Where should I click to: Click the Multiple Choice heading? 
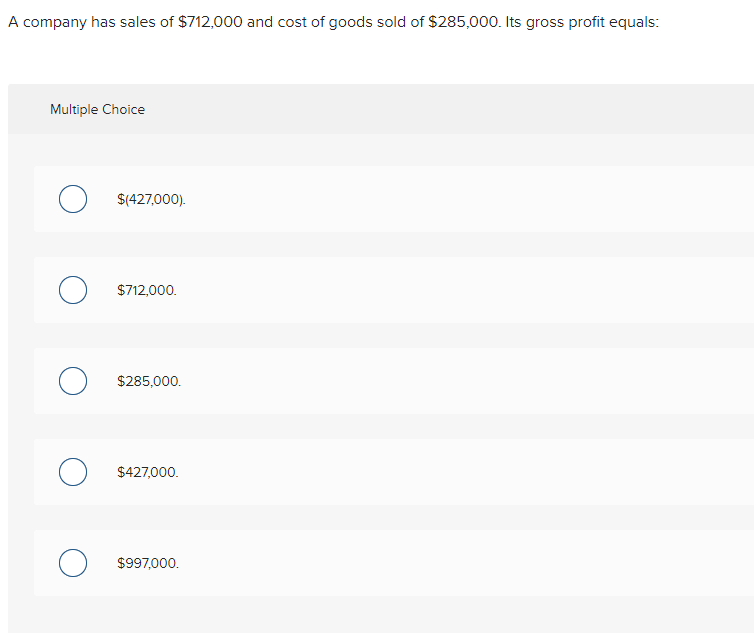pos(97,110)
